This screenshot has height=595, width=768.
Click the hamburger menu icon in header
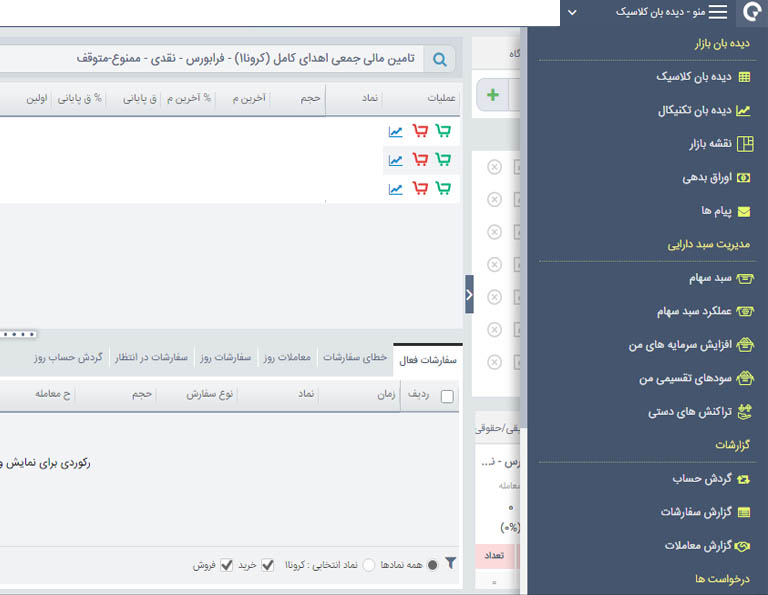(x=718, y=12)
